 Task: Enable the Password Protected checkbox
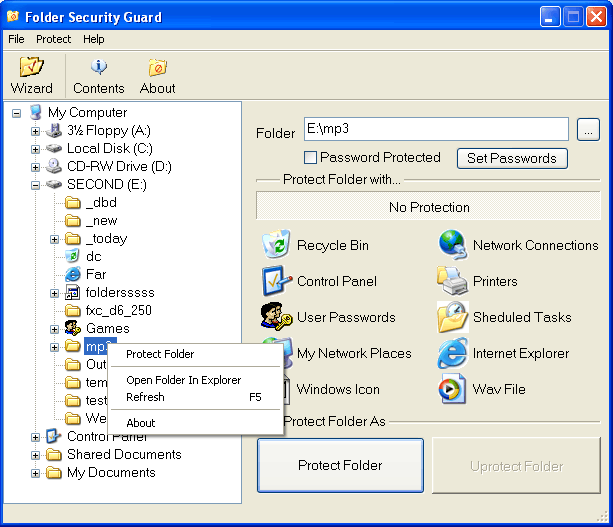[311, 158]
